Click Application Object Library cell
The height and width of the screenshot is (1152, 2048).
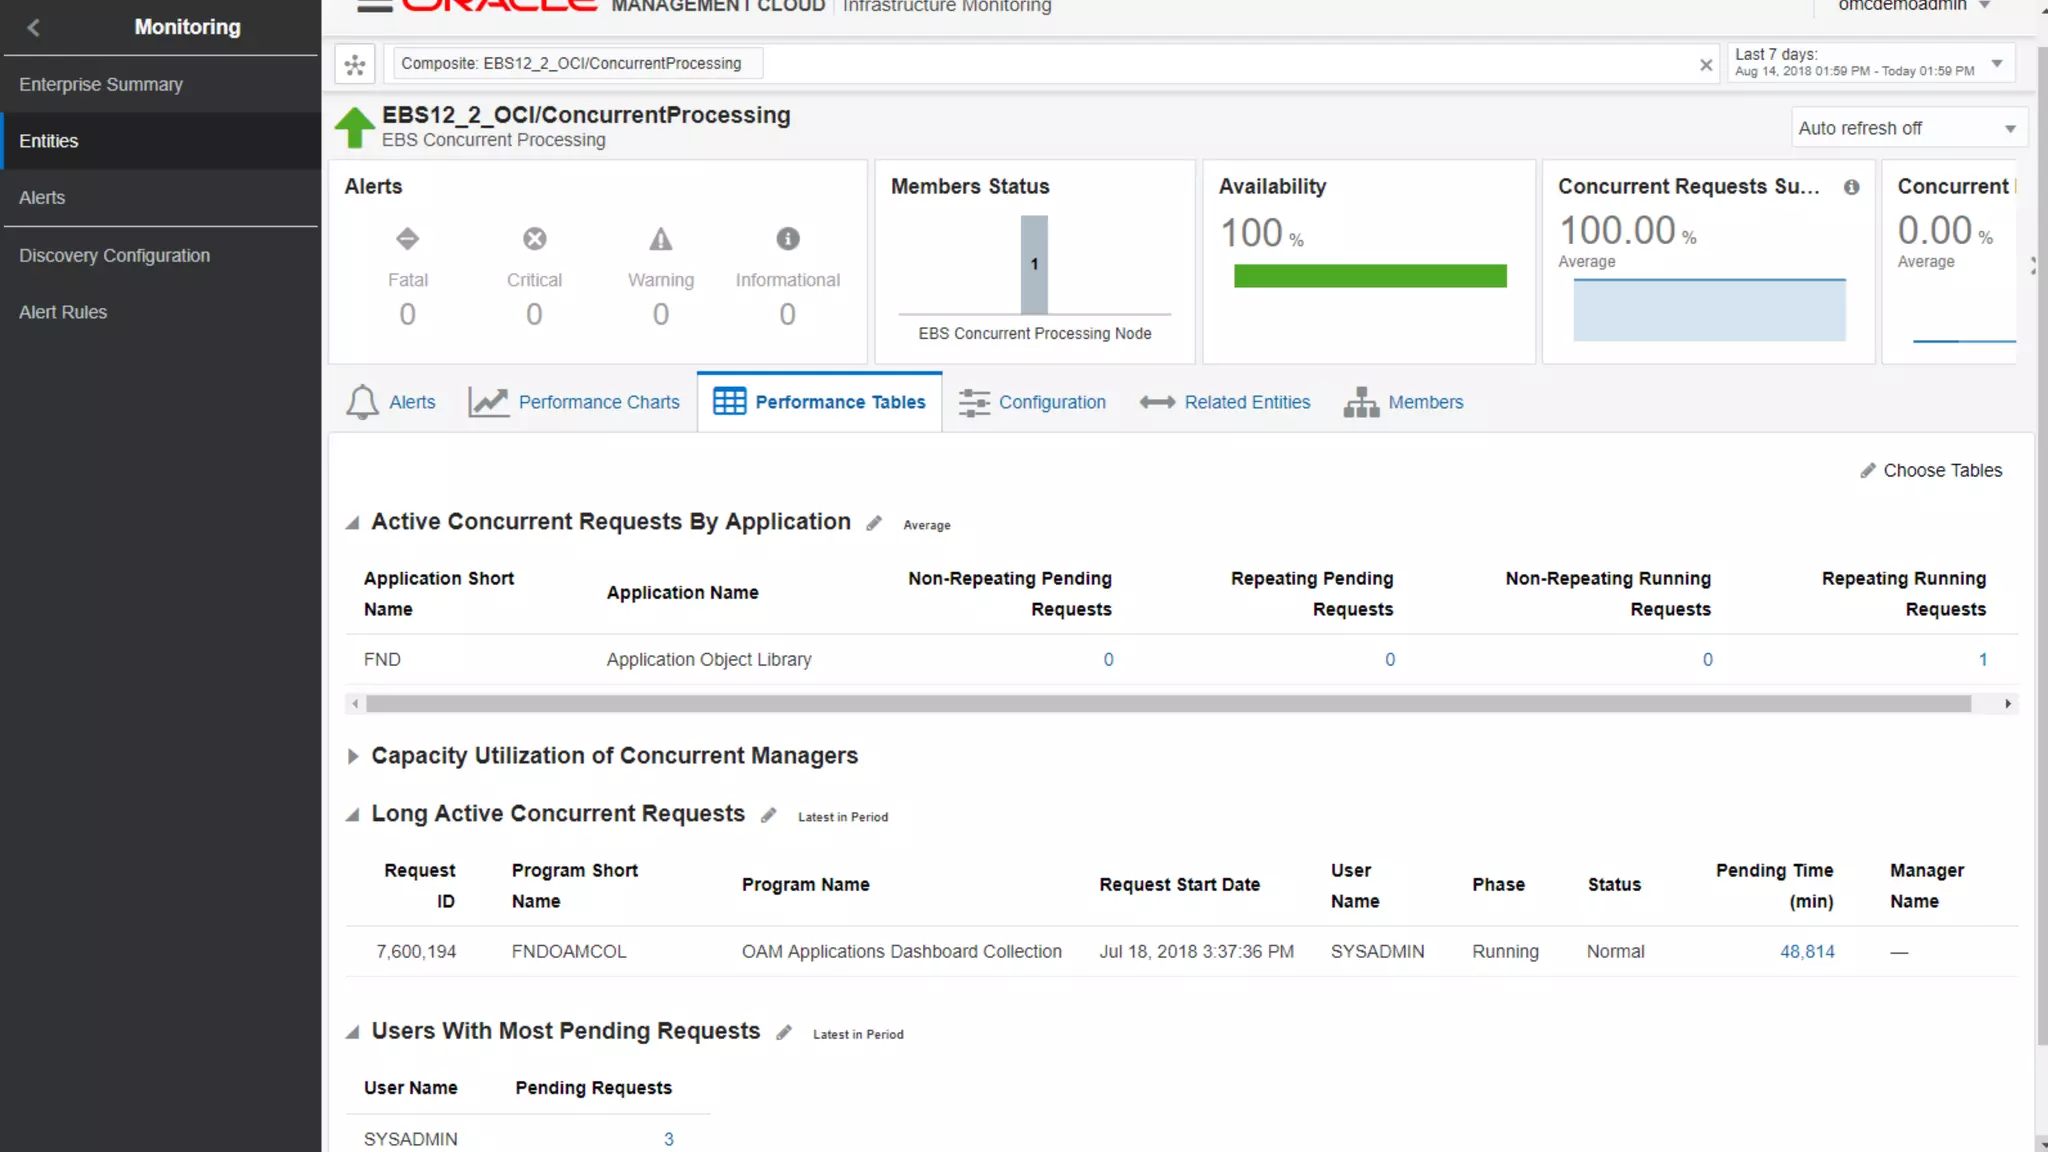tap(709, 659)
